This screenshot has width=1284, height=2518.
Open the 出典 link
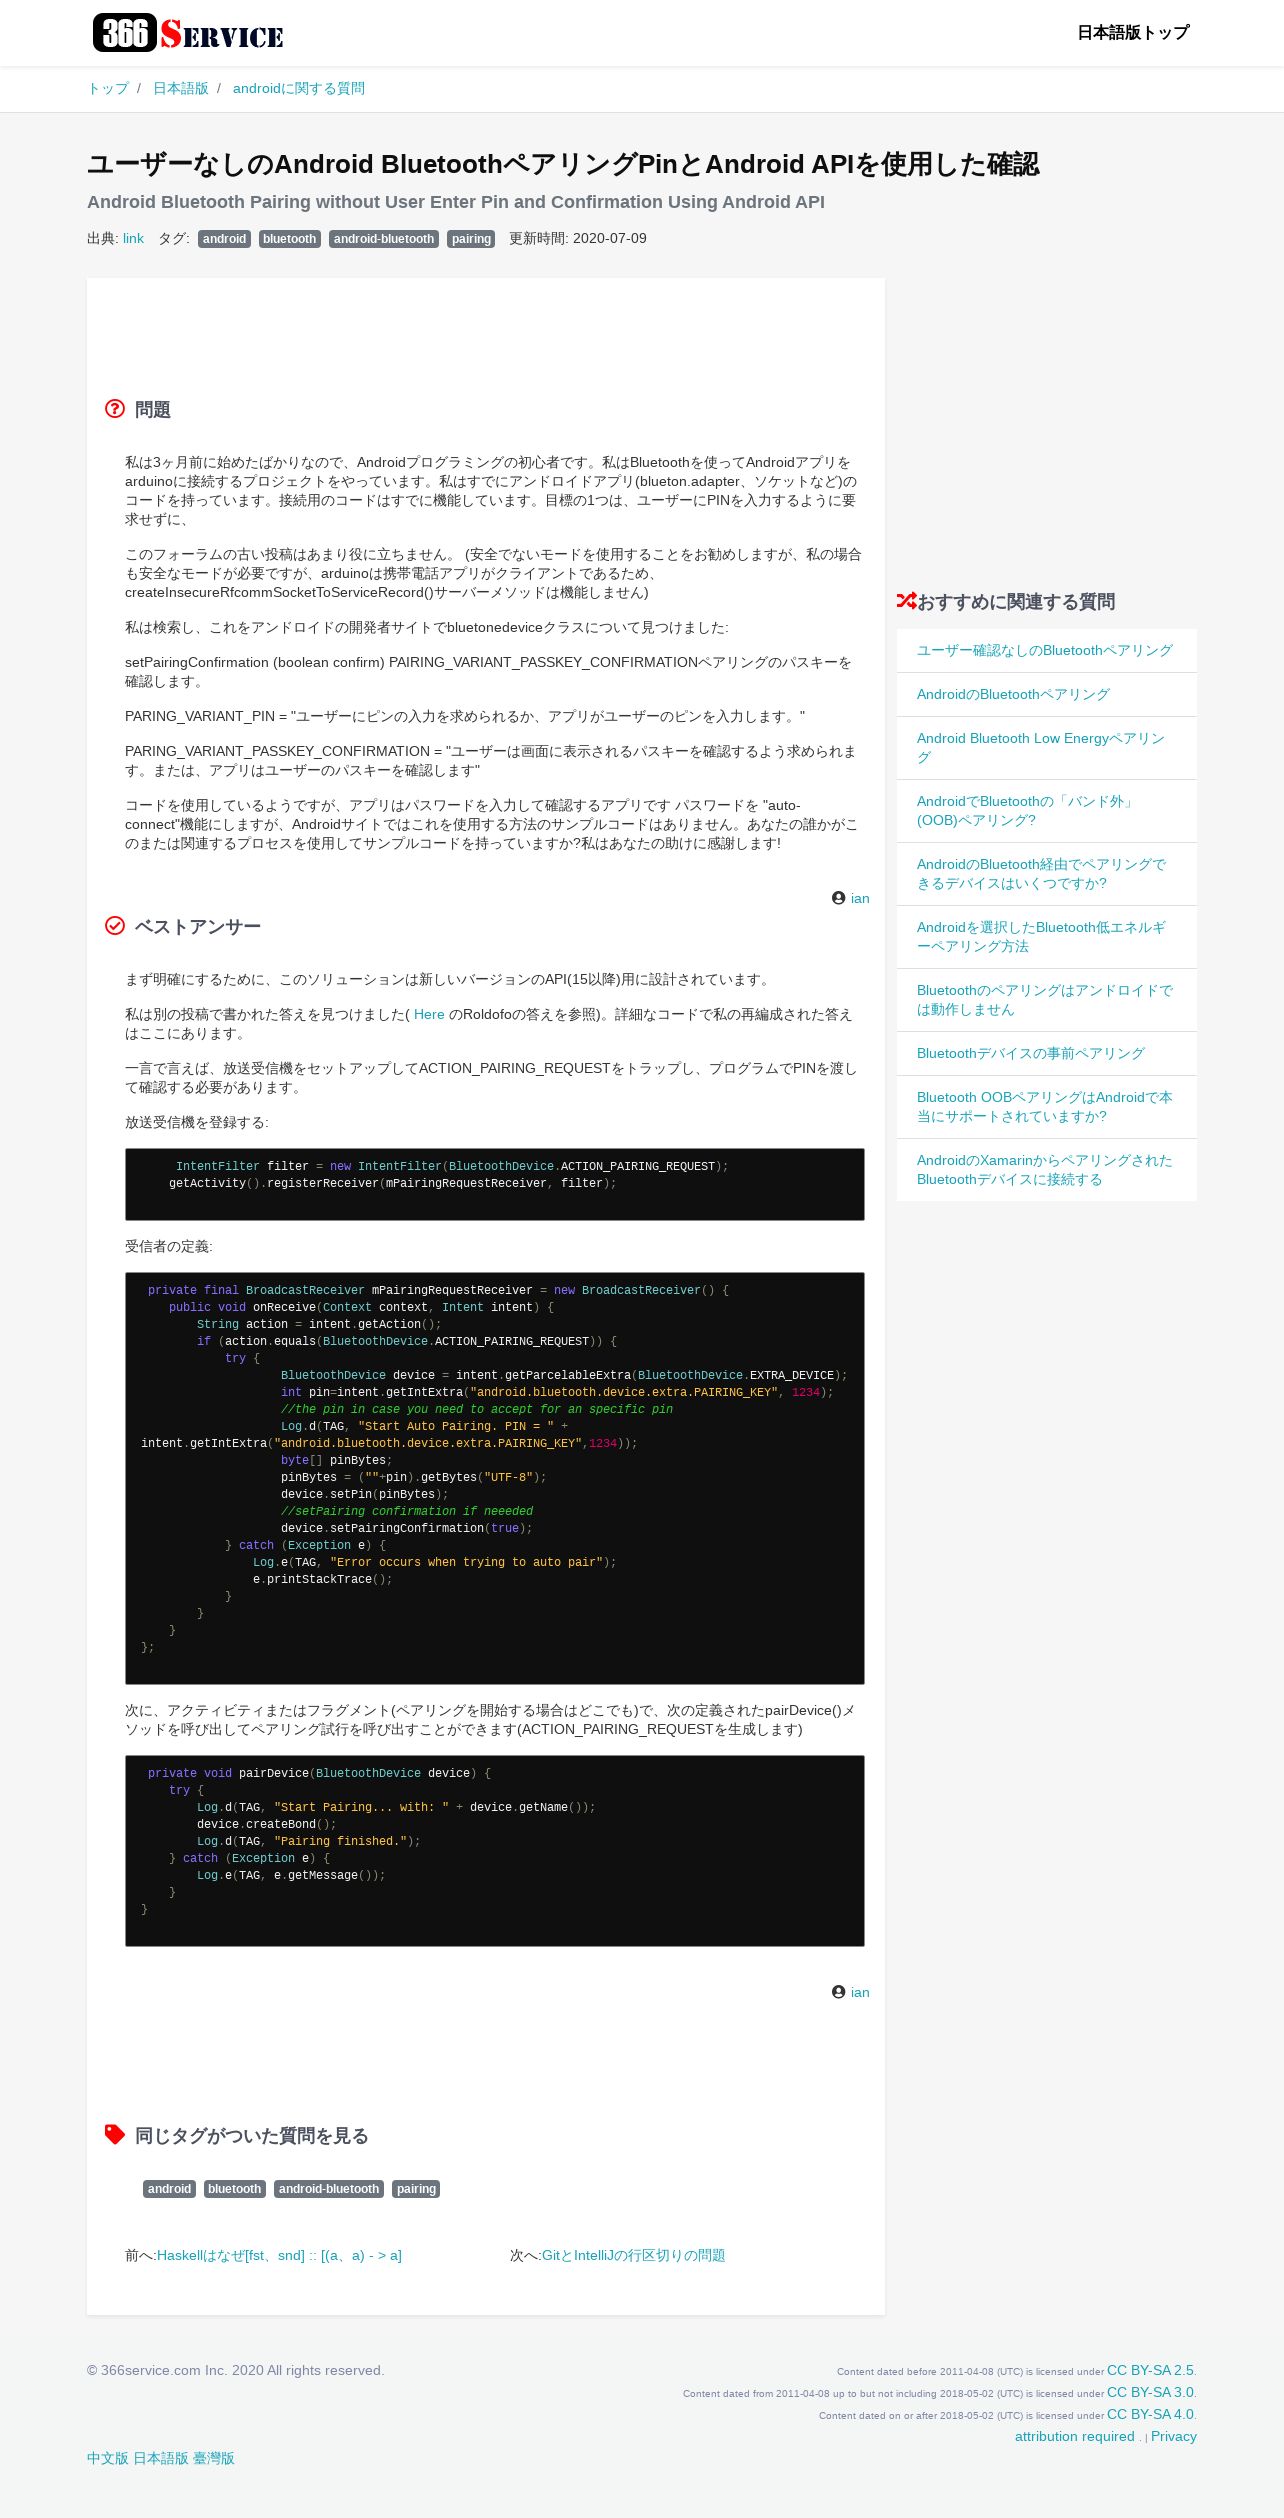coord(133,238)
